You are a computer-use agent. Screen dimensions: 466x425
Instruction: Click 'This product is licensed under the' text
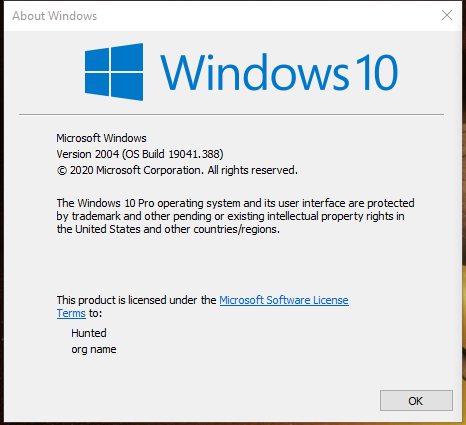(136, 300)
